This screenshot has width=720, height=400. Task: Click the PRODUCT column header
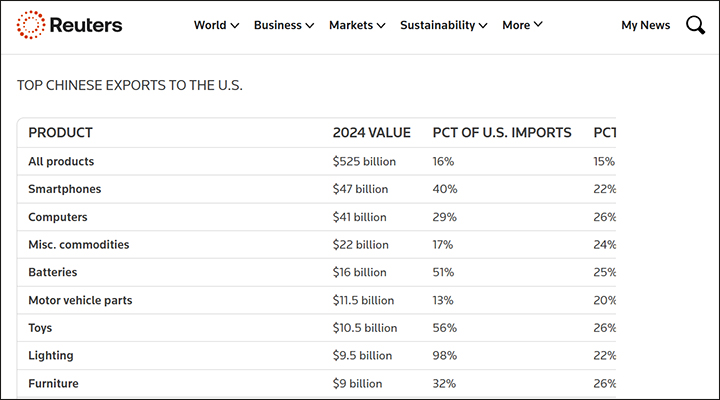point(61,133)
